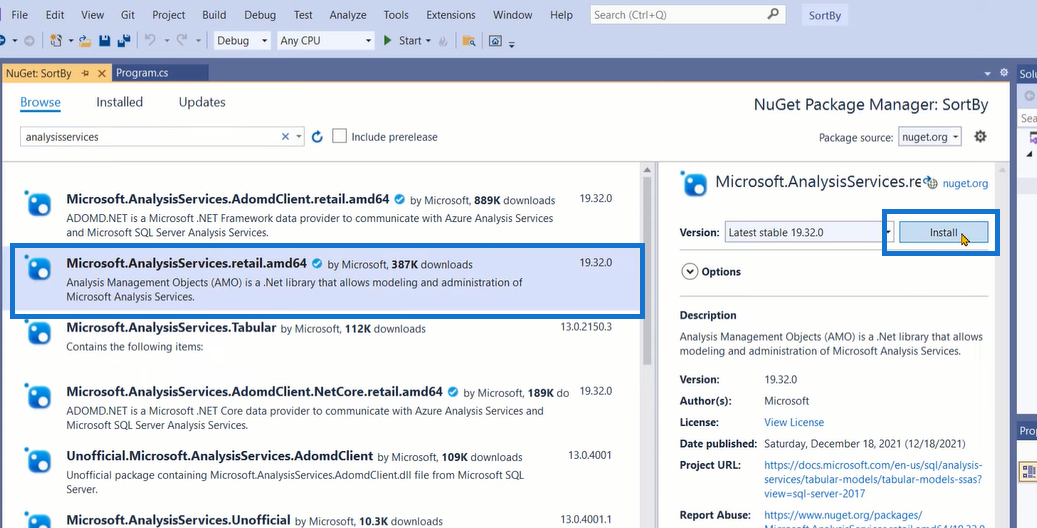This screenshot has height=528, width=1037.
Task: Click the Open File folder icon
Action: pos(85,41)
